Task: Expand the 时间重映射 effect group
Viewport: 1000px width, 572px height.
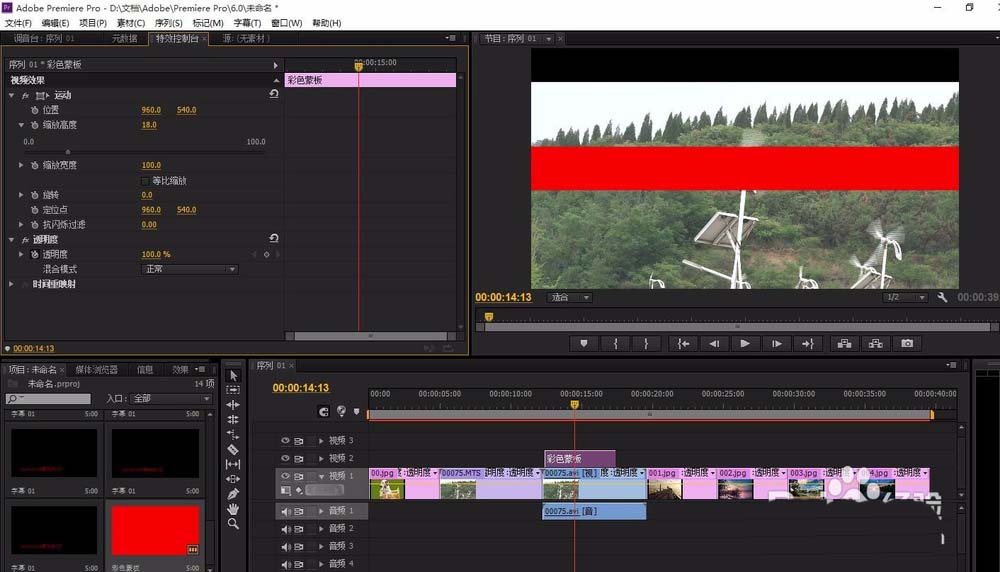Action: click(11, 284)
